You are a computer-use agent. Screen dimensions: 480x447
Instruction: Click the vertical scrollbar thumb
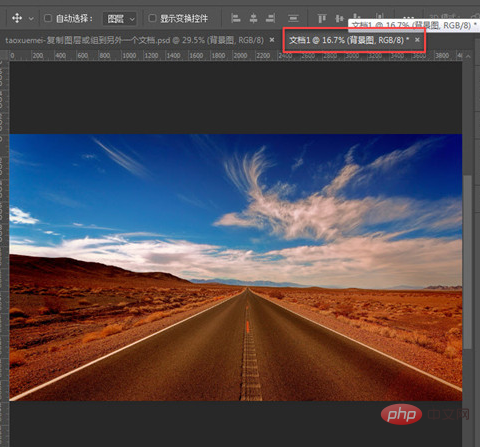point(468,262)
